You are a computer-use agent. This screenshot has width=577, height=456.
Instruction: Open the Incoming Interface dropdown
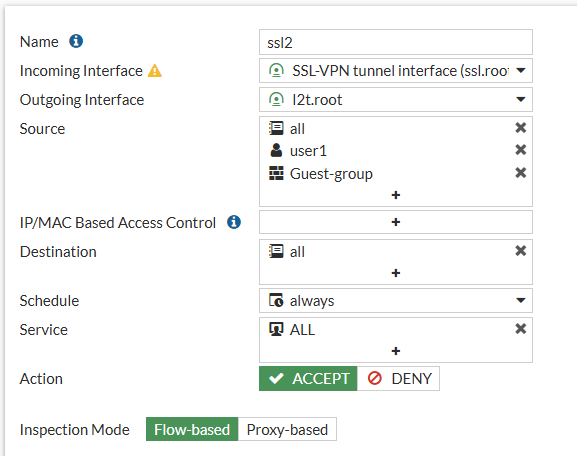point(521,70)
